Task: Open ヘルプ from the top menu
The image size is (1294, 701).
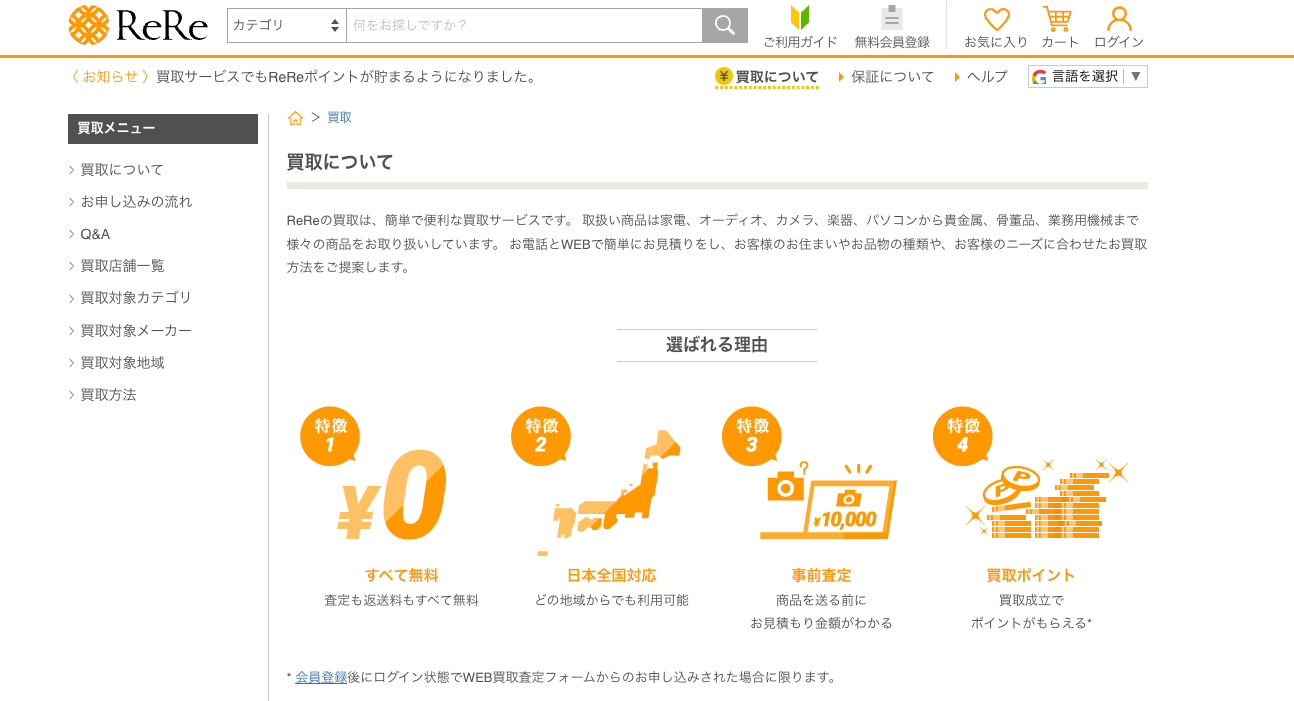Action: pyautogui.click(x=986, y=76)
